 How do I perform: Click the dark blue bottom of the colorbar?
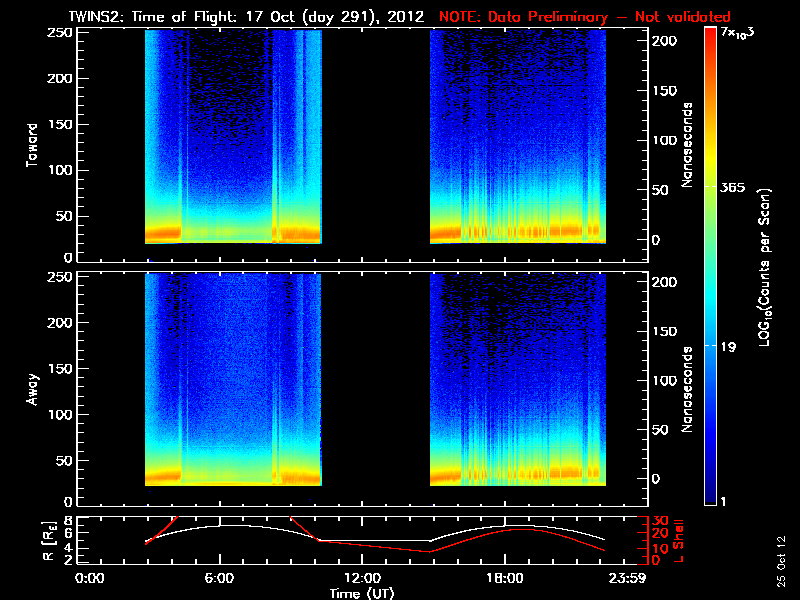tap(710, 495)
